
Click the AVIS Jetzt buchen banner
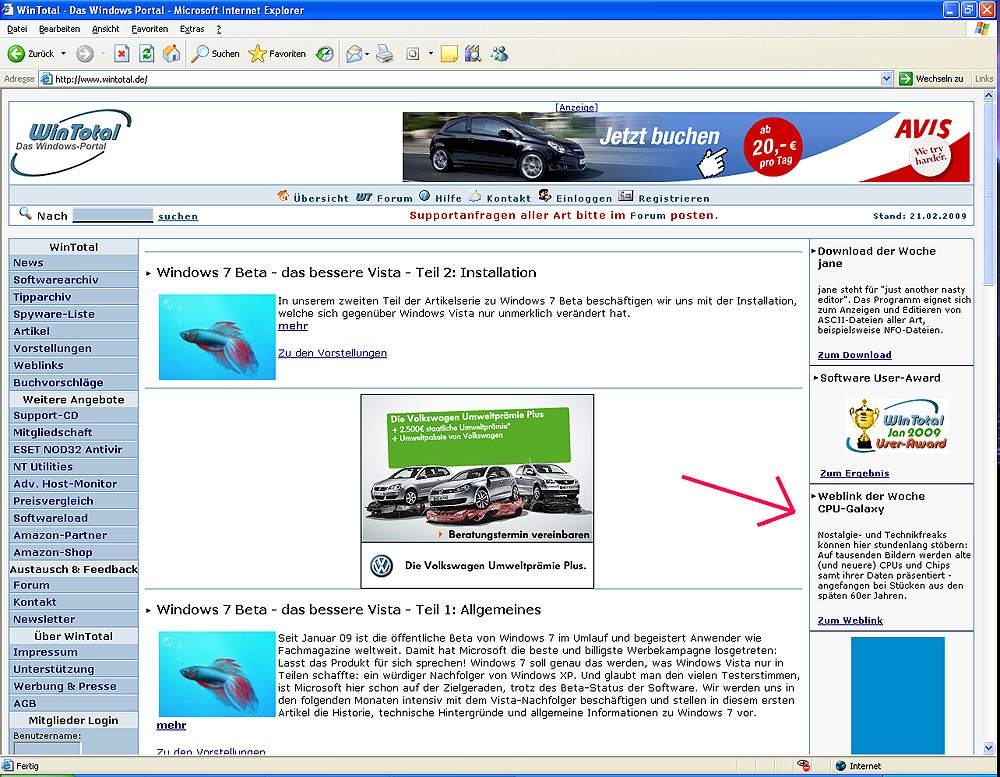[686, 147]
